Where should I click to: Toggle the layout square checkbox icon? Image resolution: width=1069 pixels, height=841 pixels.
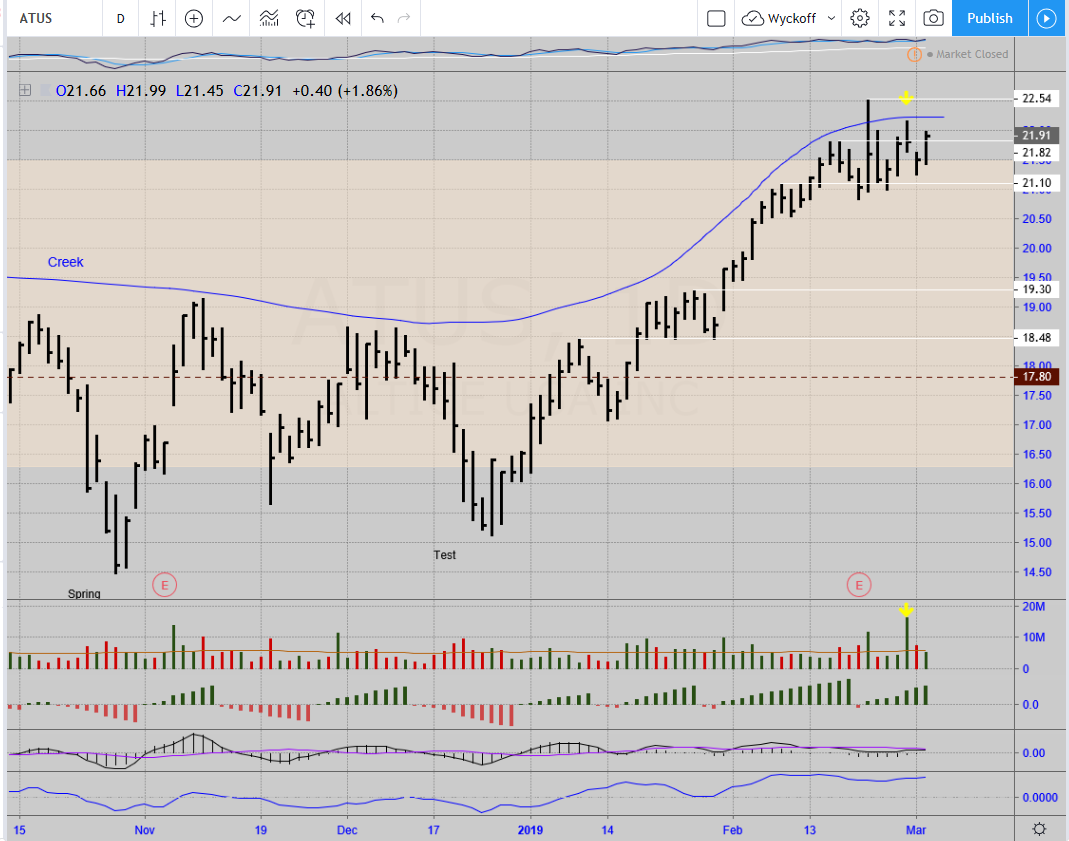click(x=715, y=18)
